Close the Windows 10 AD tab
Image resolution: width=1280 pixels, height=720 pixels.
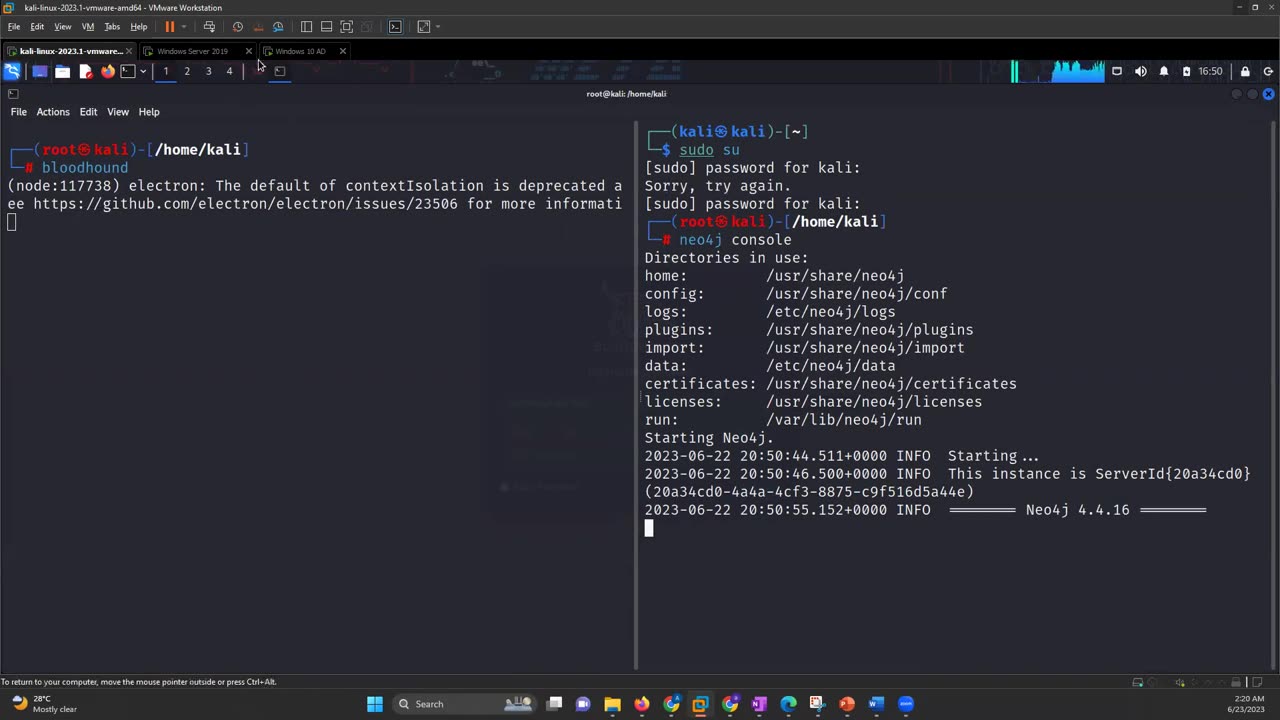pyautogui.click(x=342, y=51)
